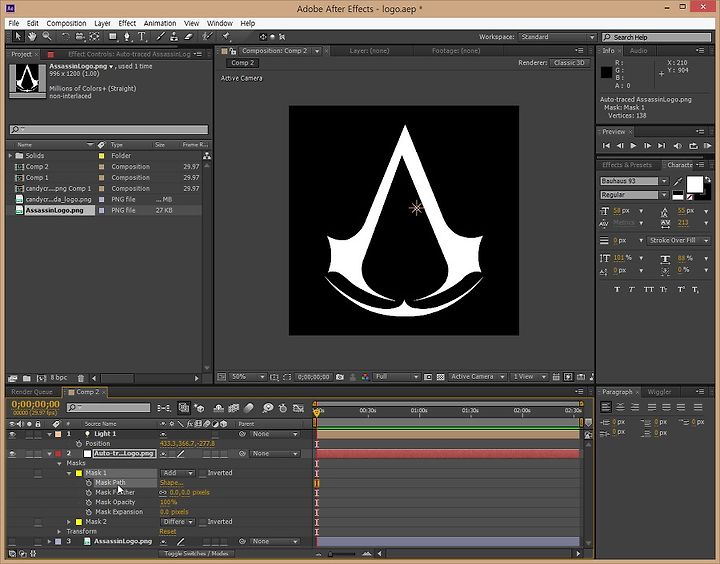
Task: Click the Mask Path Shape... link
Action: pos(171,483)
